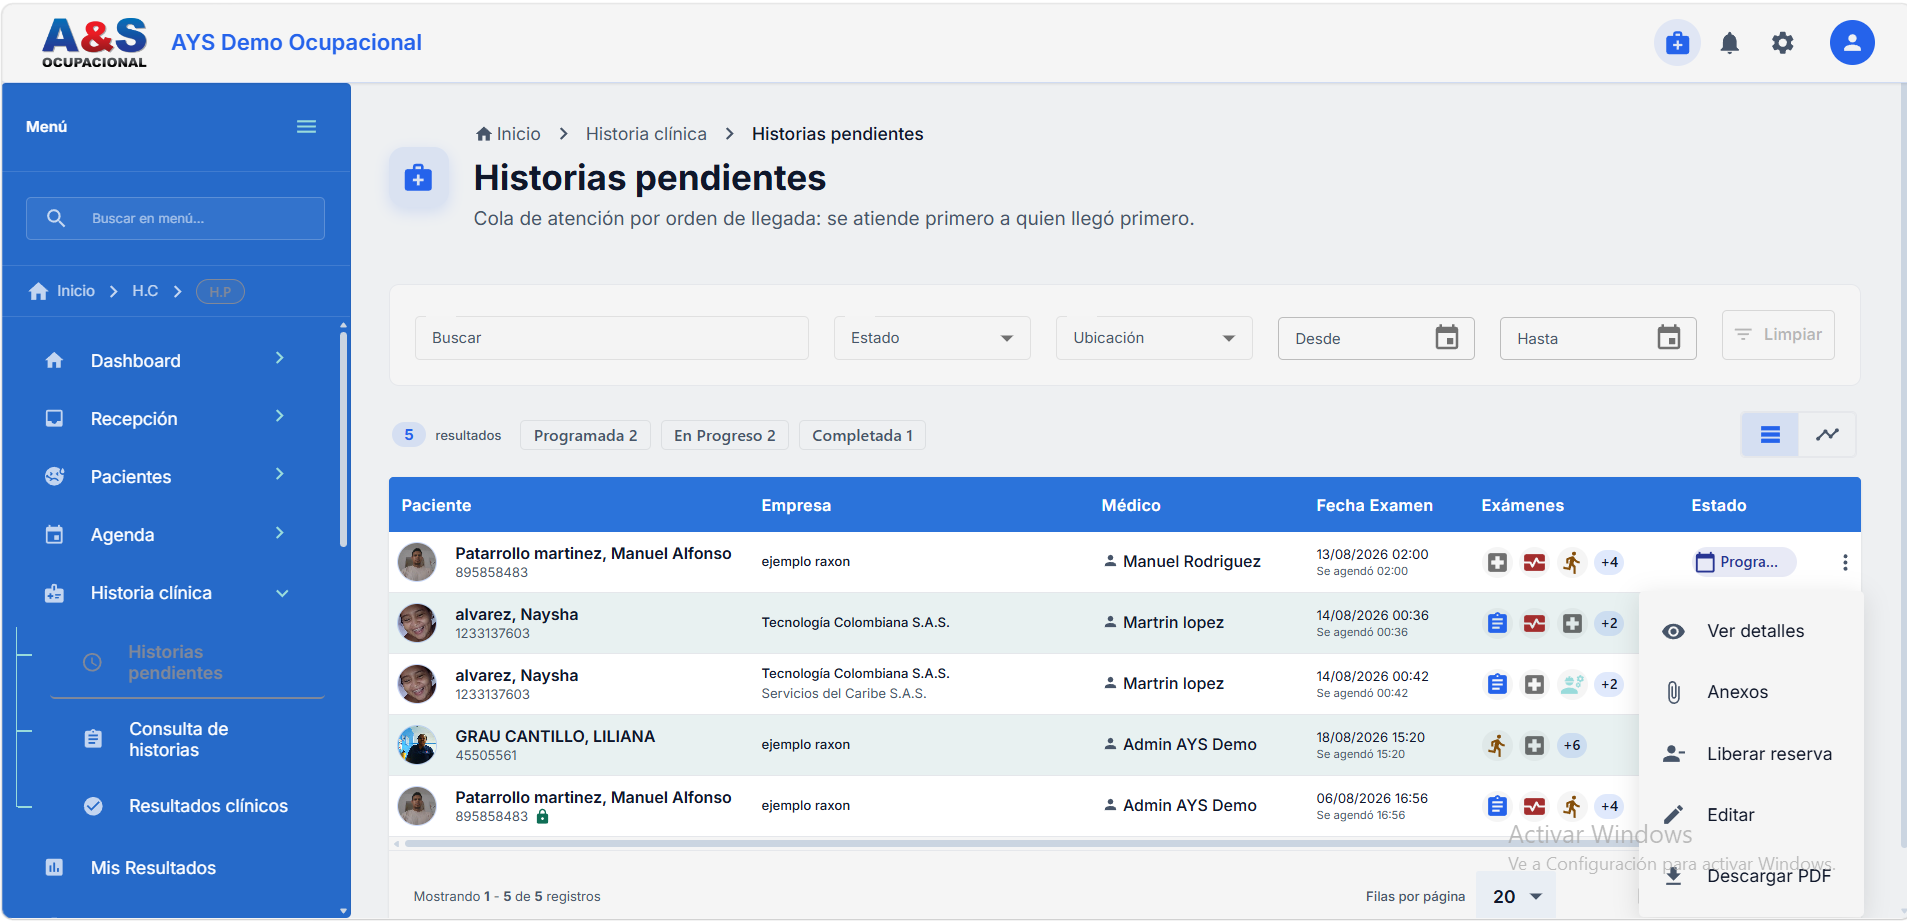Click the Desde calendar icon

1446,338
